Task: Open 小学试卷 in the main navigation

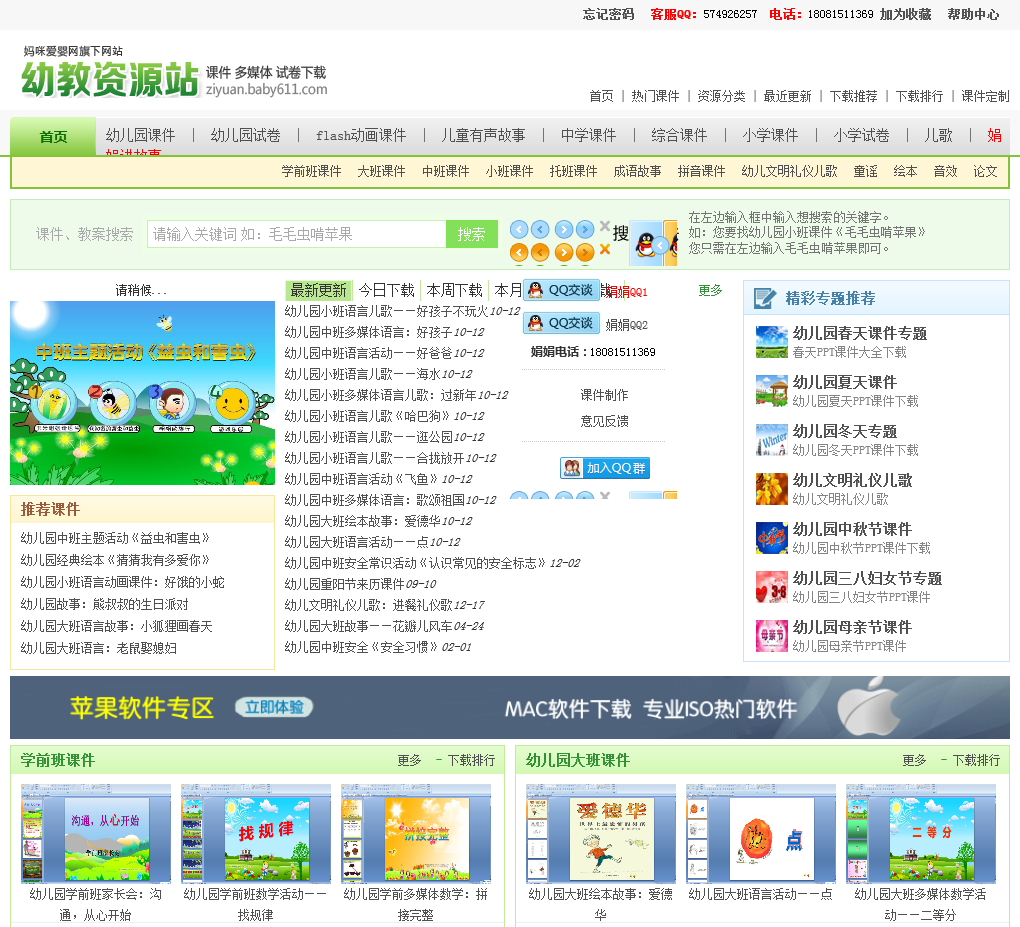Action: click(861, 135)
